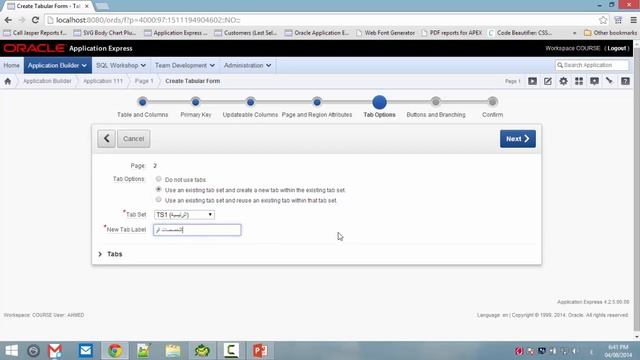Click the New Tab Label input field

tap(197, 230)
